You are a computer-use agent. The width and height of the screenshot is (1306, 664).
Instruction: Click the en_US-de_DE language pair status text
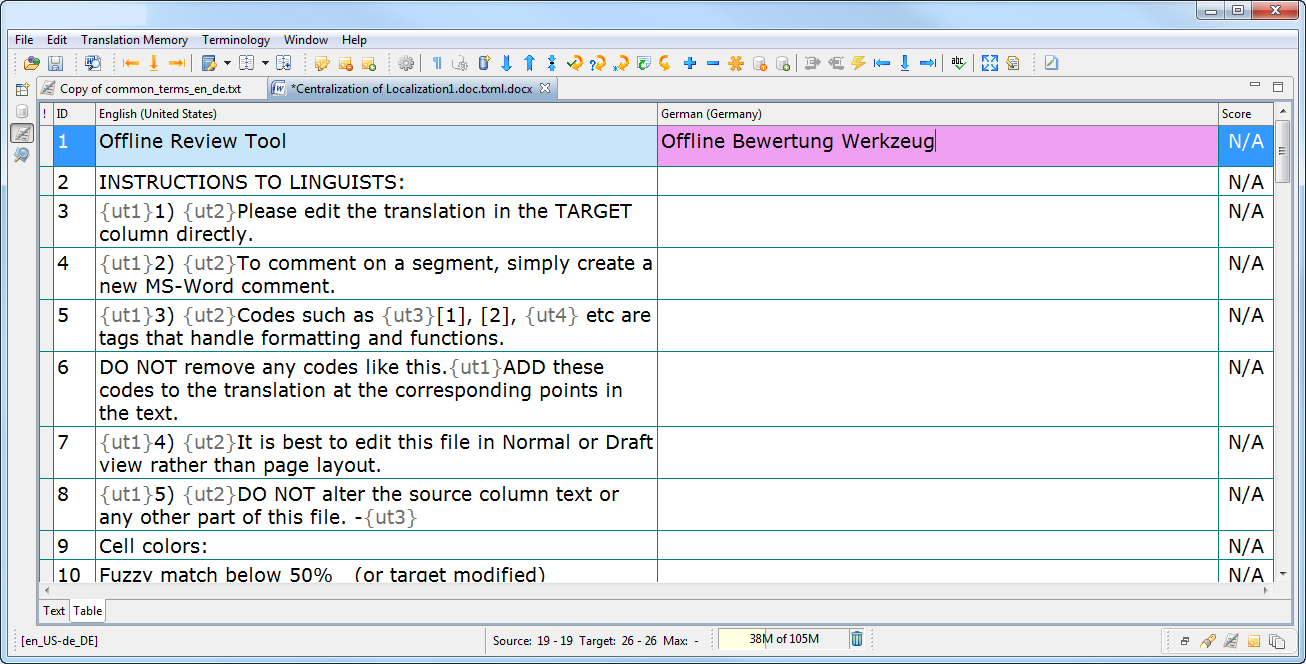tap(60, 640)
